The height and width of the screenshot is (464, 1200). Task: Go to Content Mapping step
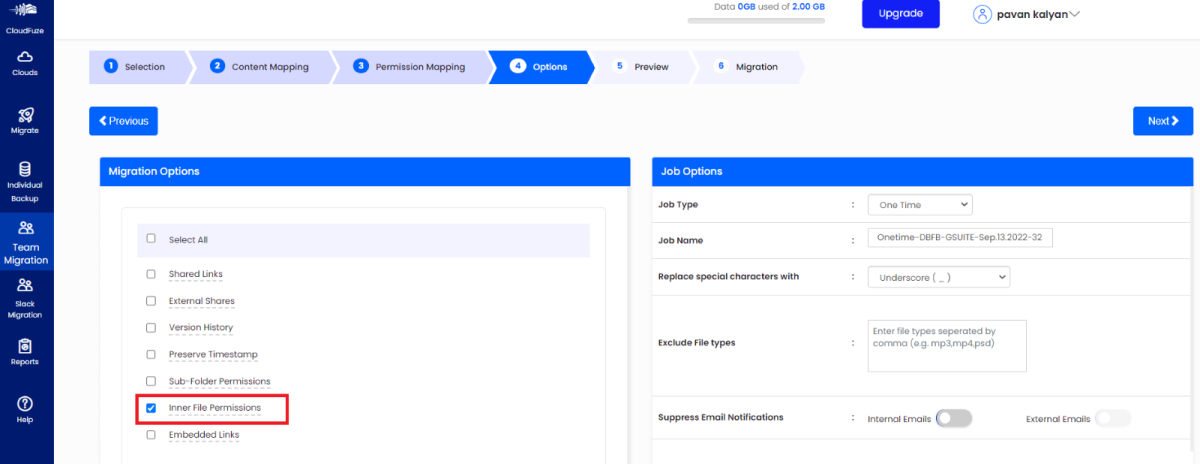point(259,67)
